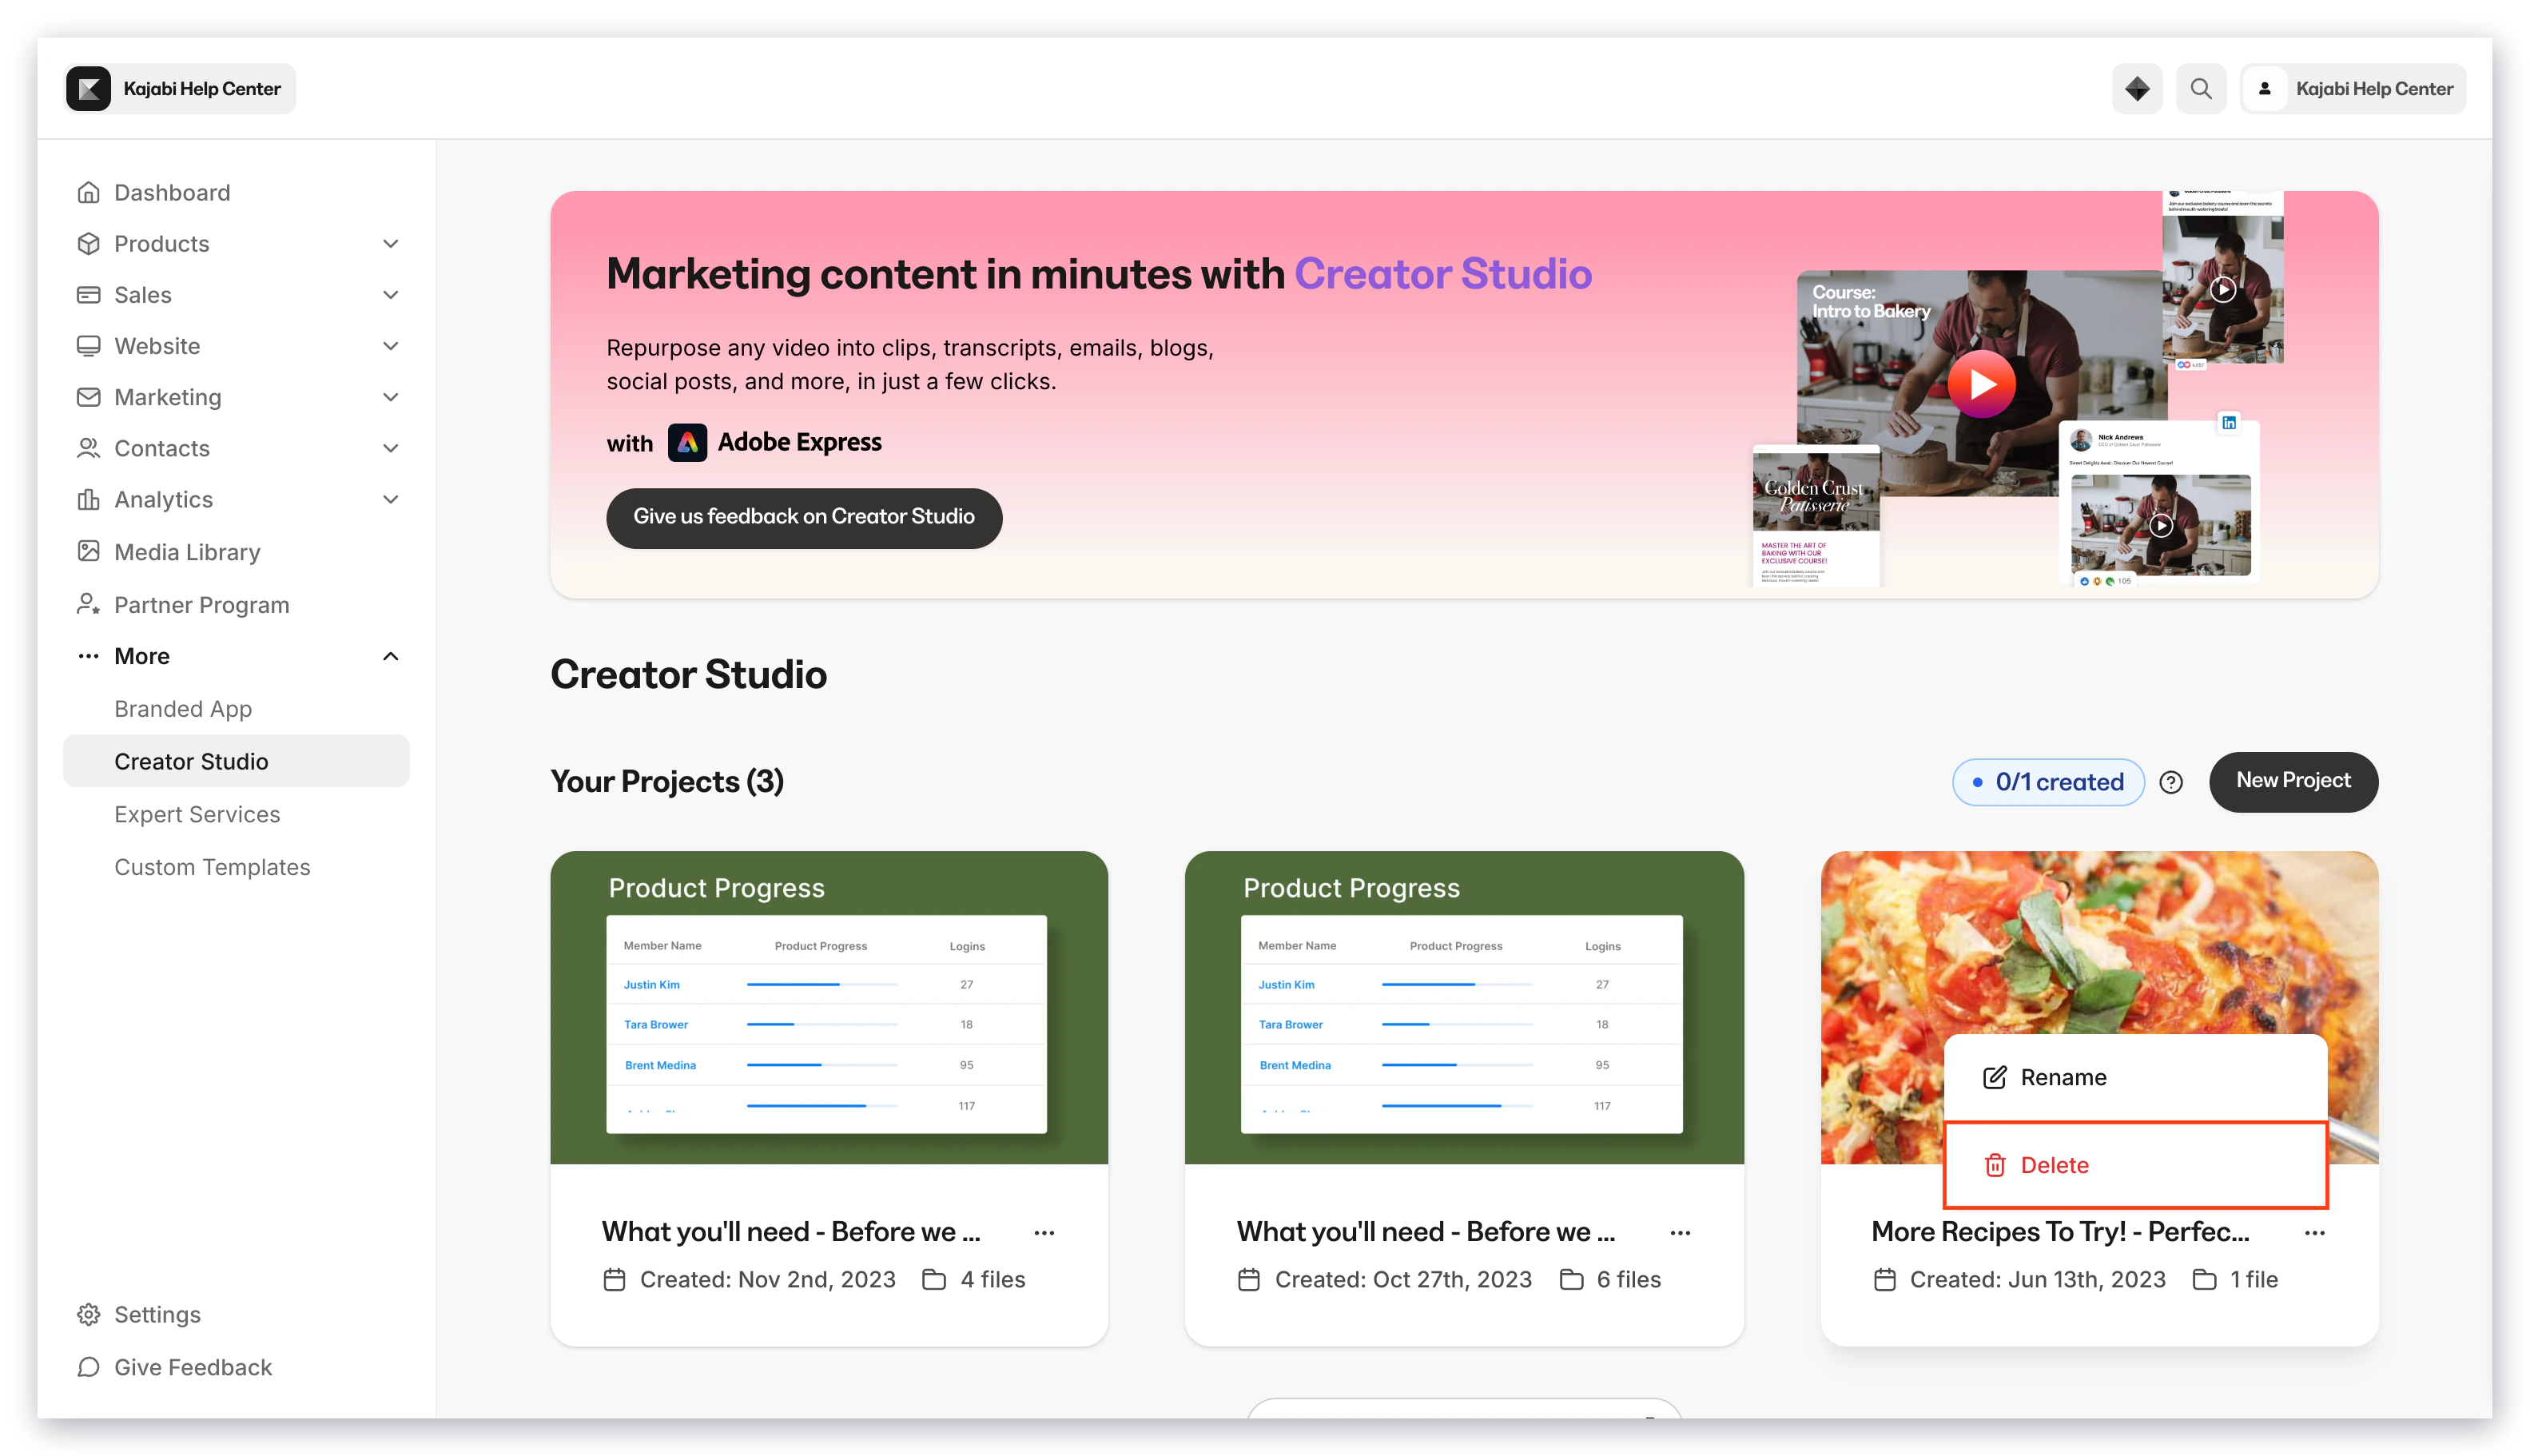Image resolution: width=2530 pixels, height=1456 pixels.
Task: Click the Analytics bar chart icon
Action: (x=88, y=499)
